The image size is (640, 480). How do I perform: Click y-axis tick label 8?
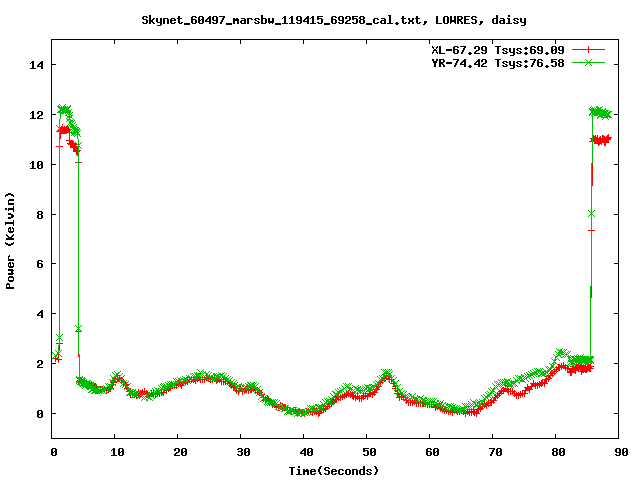(40, 215)
